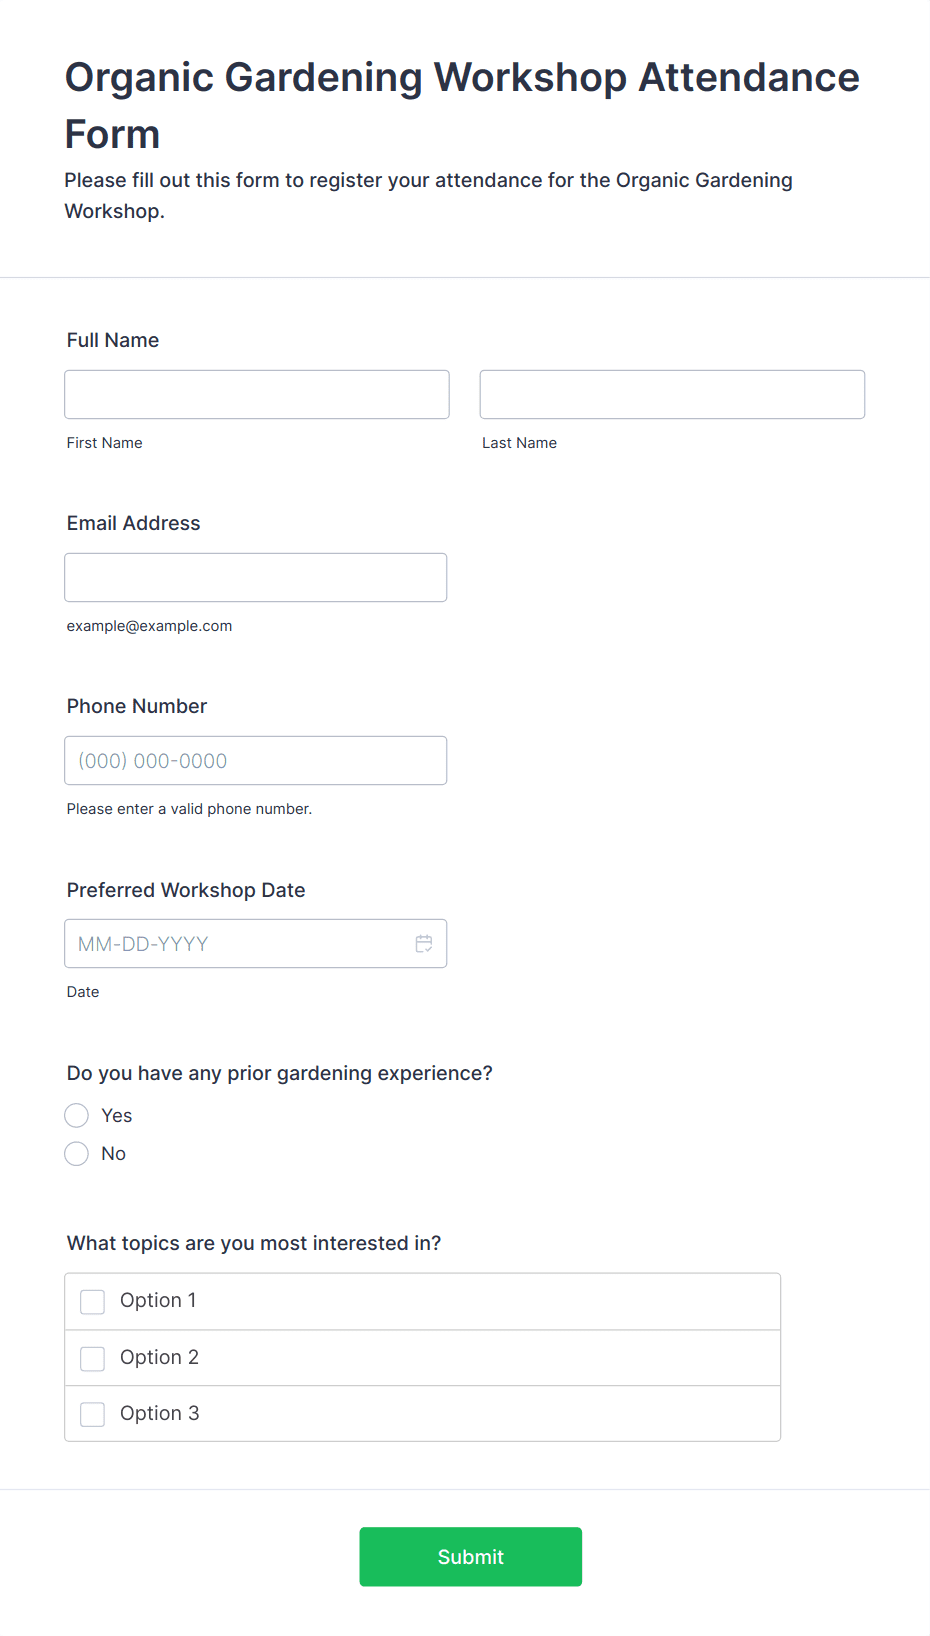Open the calendar picker icon
This screenshot has width=930, height=1636.
(424, 944)
